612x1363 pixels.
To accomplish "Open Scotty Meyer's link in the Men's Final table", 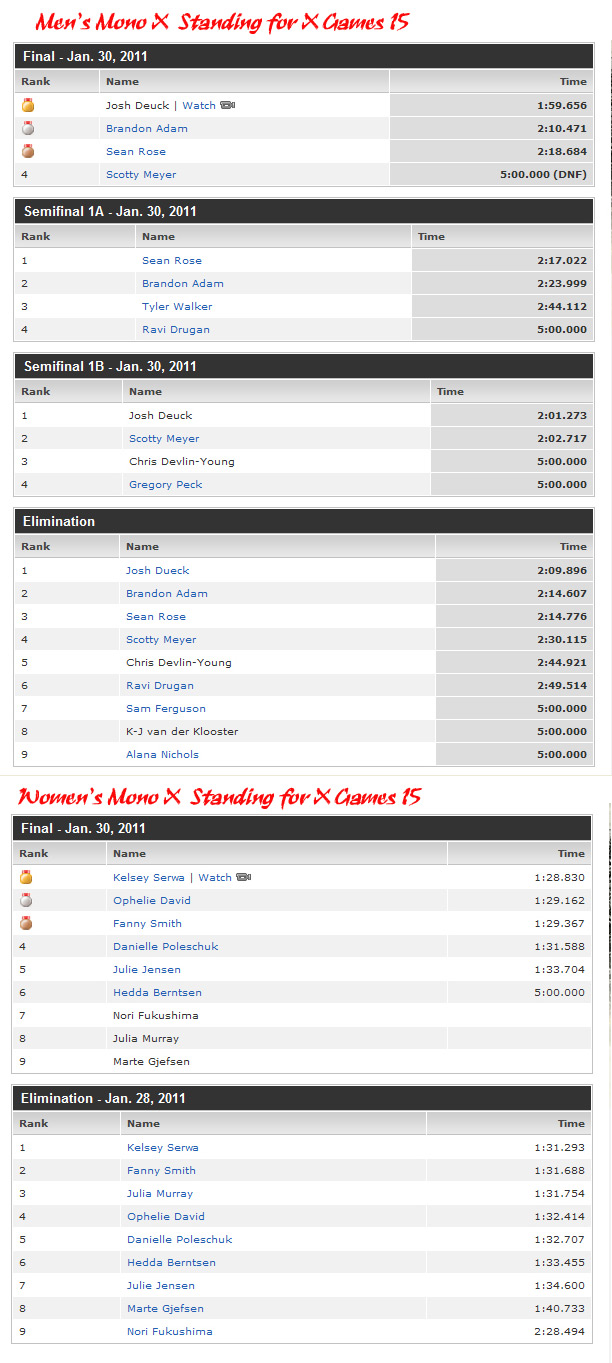I will [x=141, y=174].
